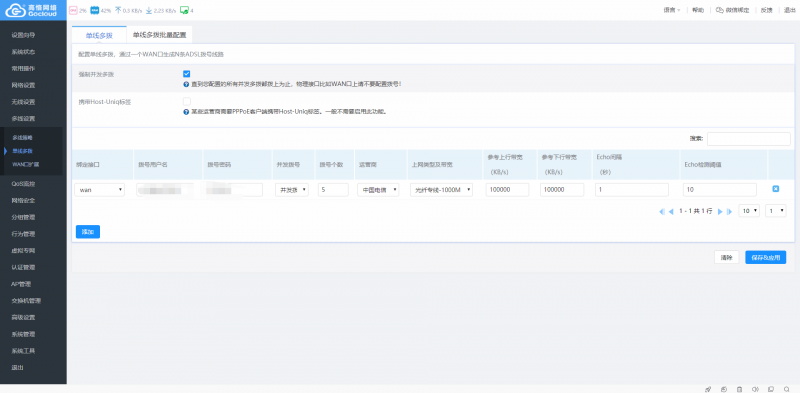Click the upload speed arrow icon
Screen dimensions: 800x393
[118, 10]
